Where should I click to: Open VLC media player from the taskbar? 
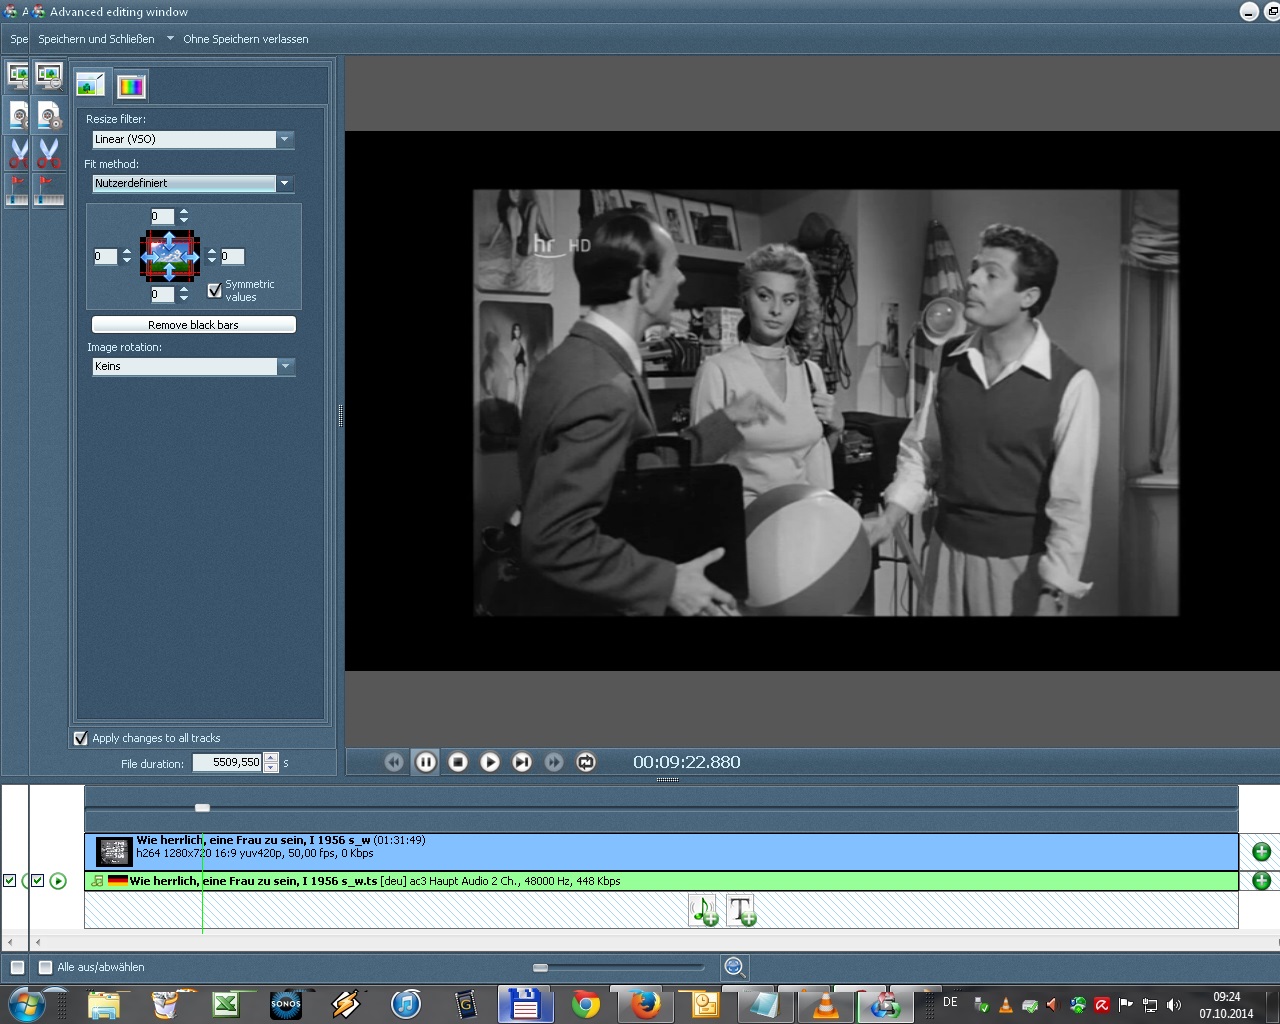[826, 1004]
